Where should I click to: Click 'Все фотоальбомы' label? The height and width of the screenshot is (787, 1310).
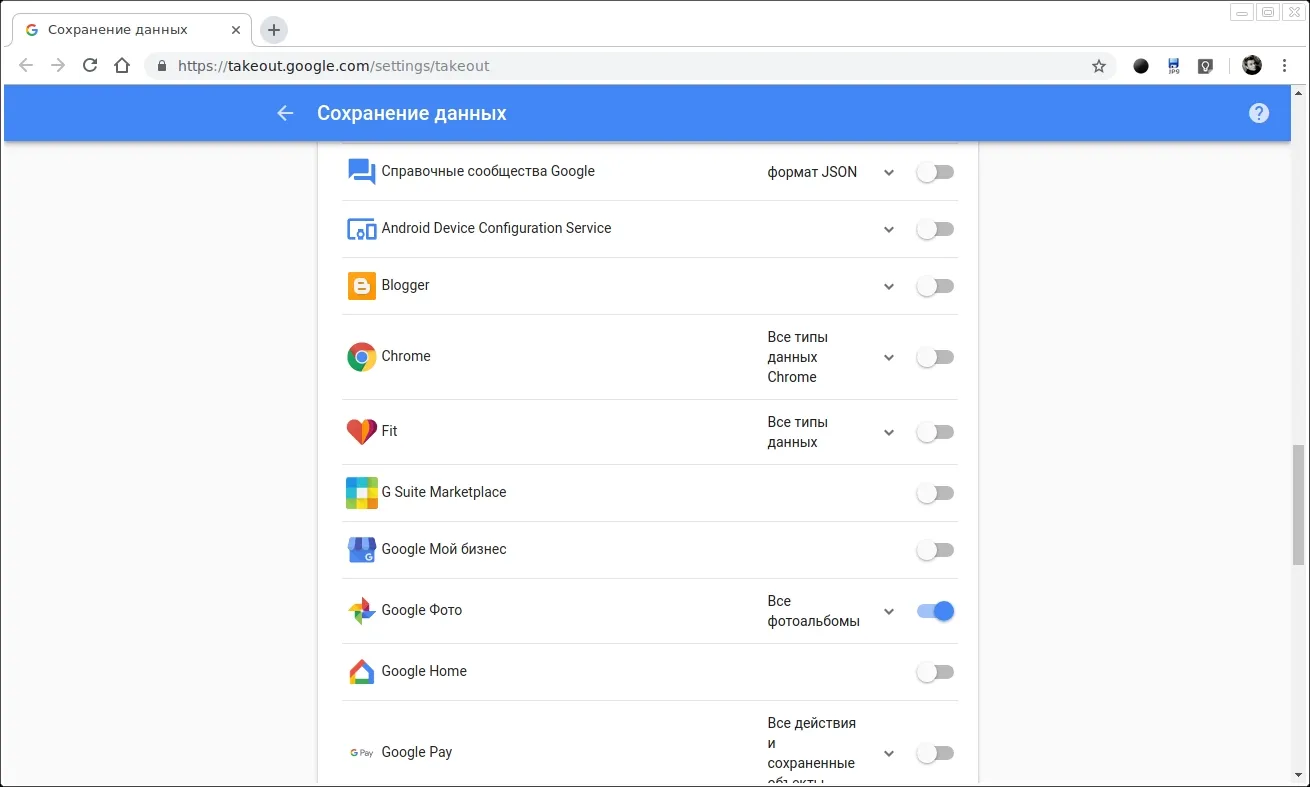pyautogui.click(x=813, y=611)
